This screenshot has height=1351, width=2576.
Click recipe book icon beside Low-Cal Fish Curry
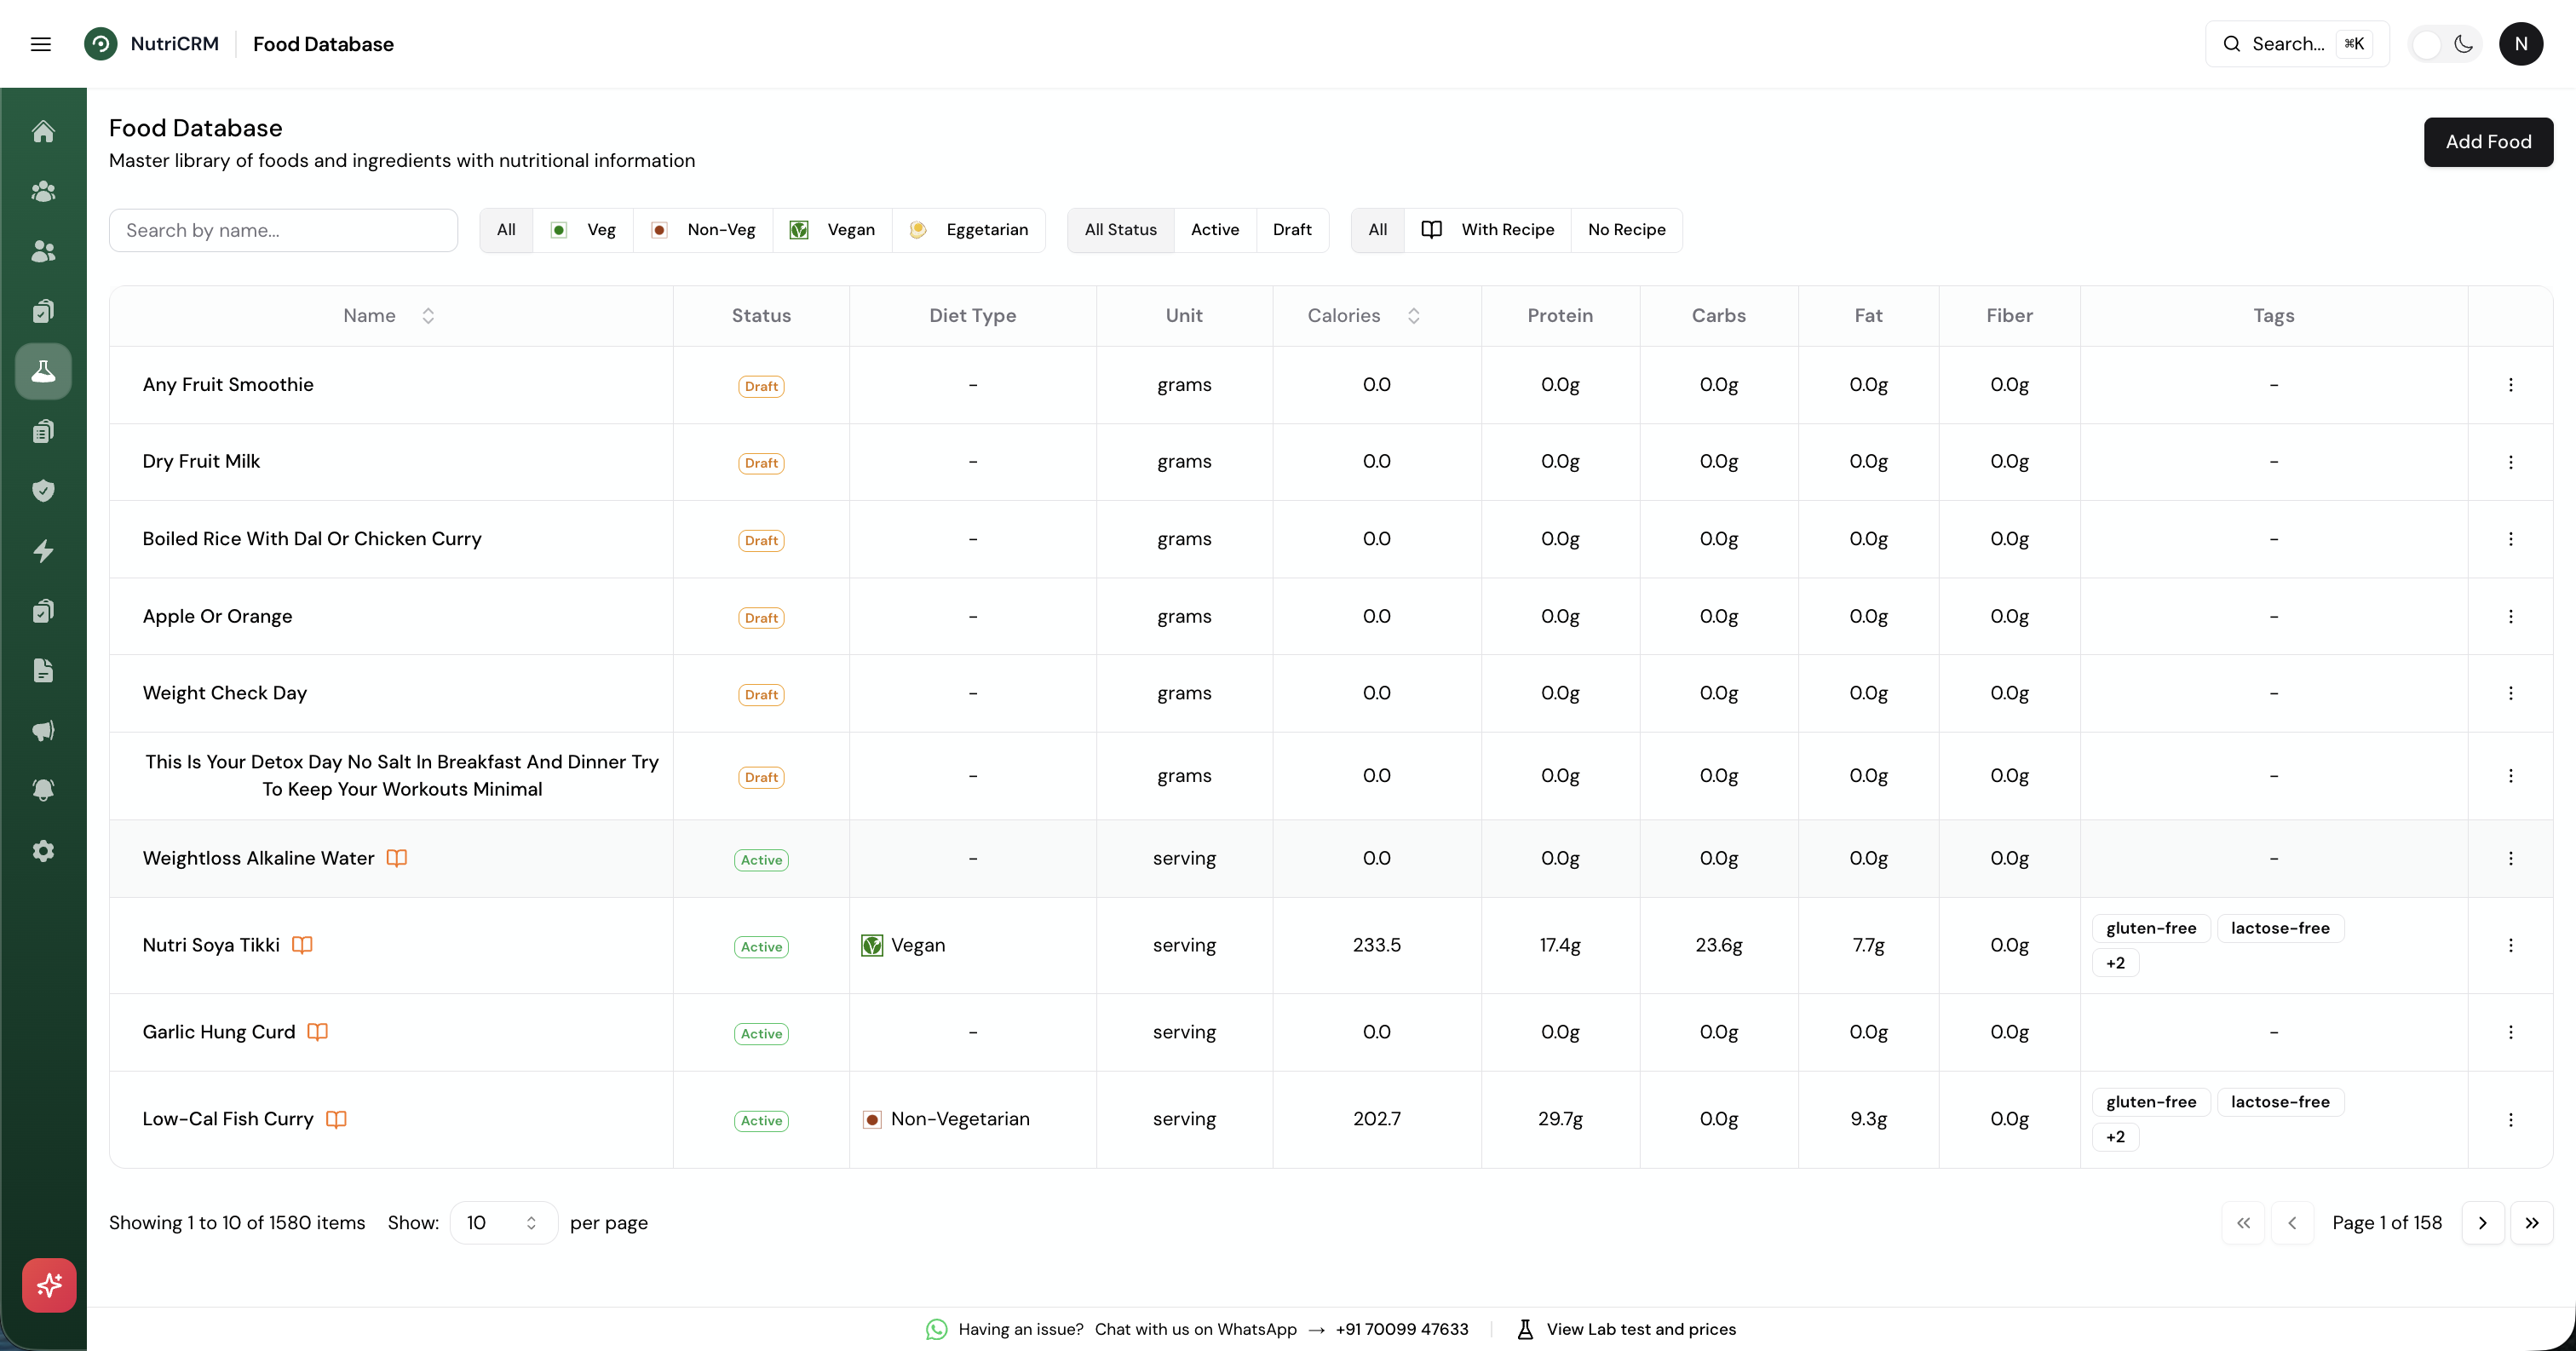click(x=336, y=1119)
